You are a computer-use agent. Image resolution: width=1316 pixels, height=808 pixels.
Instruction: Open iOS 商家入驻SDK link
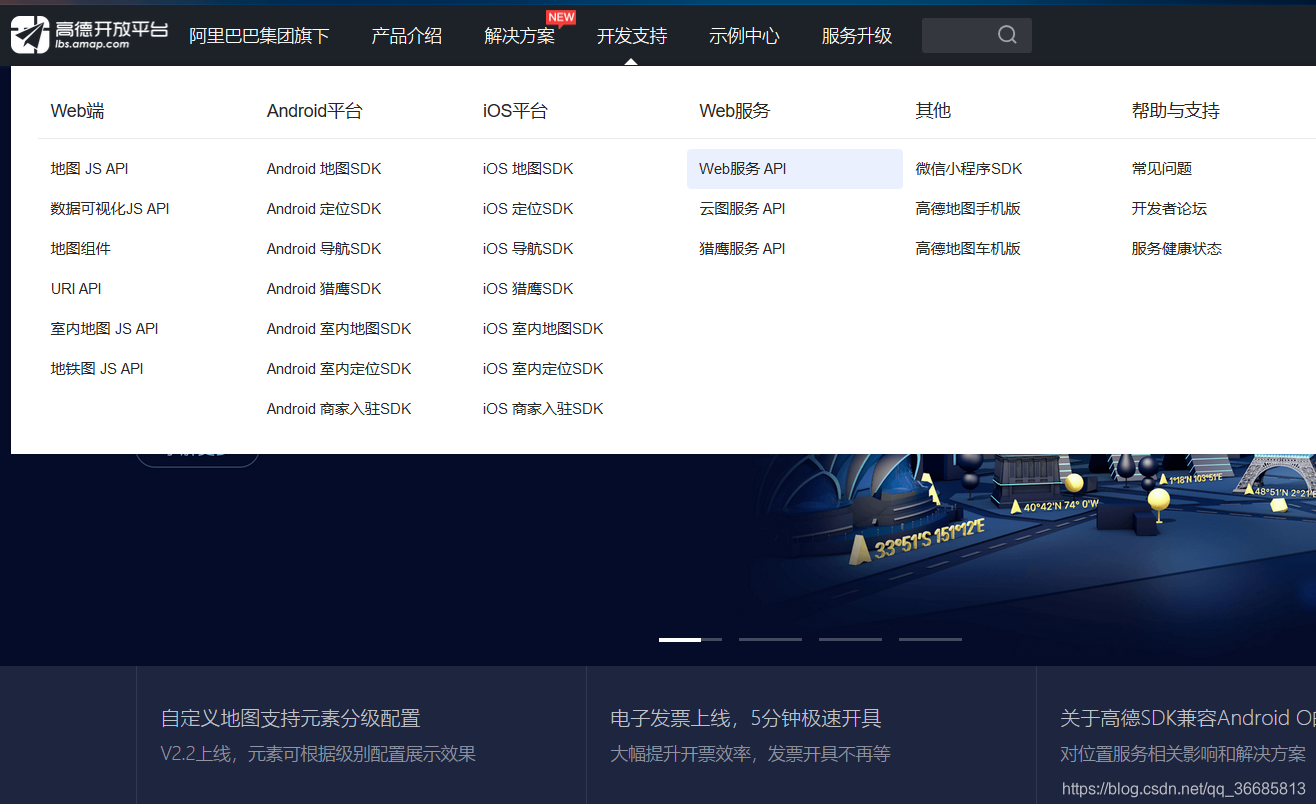click(x=543, y=409)
